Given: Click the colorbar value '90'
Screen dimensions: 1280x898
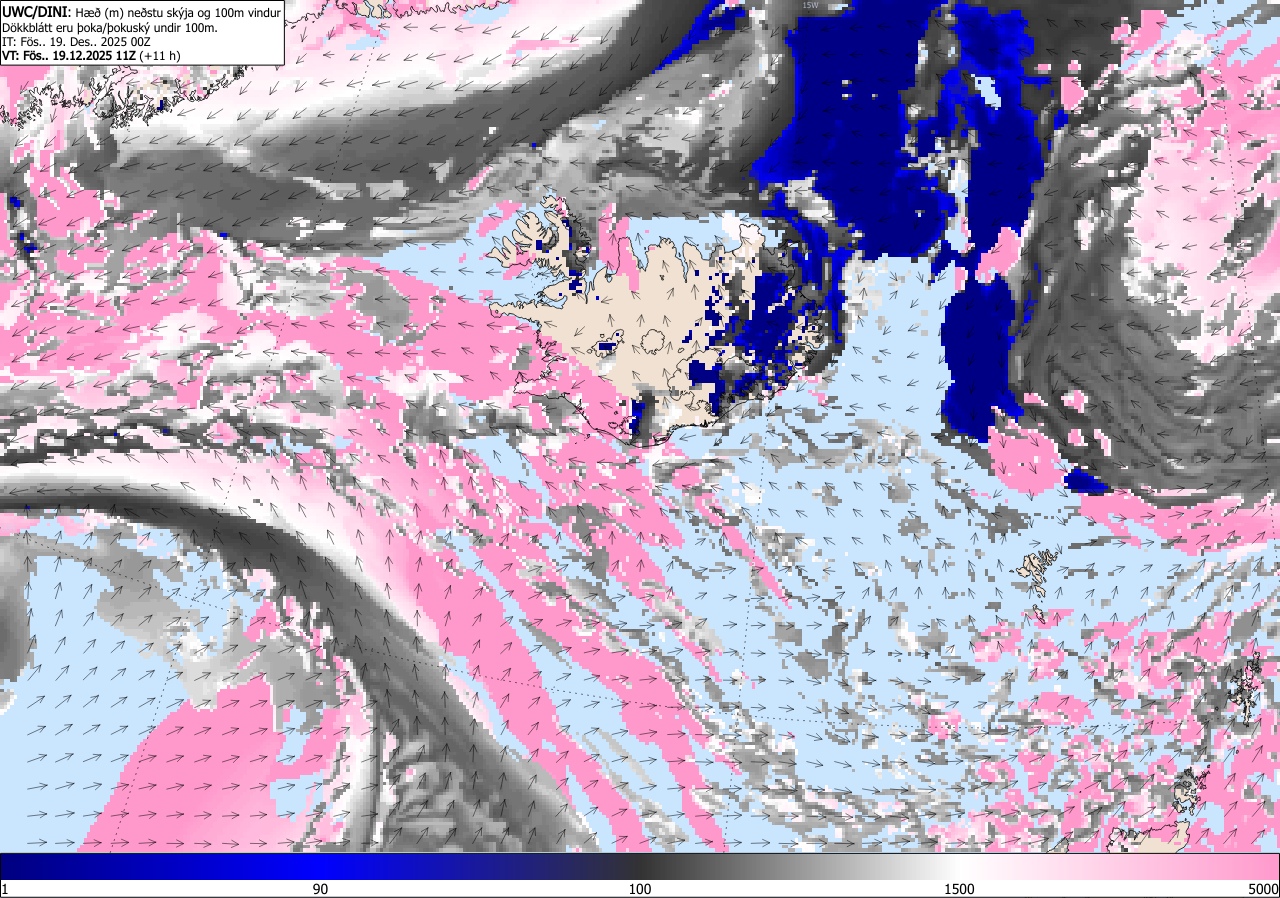Looking at the screenshot, I should (321, 889).
